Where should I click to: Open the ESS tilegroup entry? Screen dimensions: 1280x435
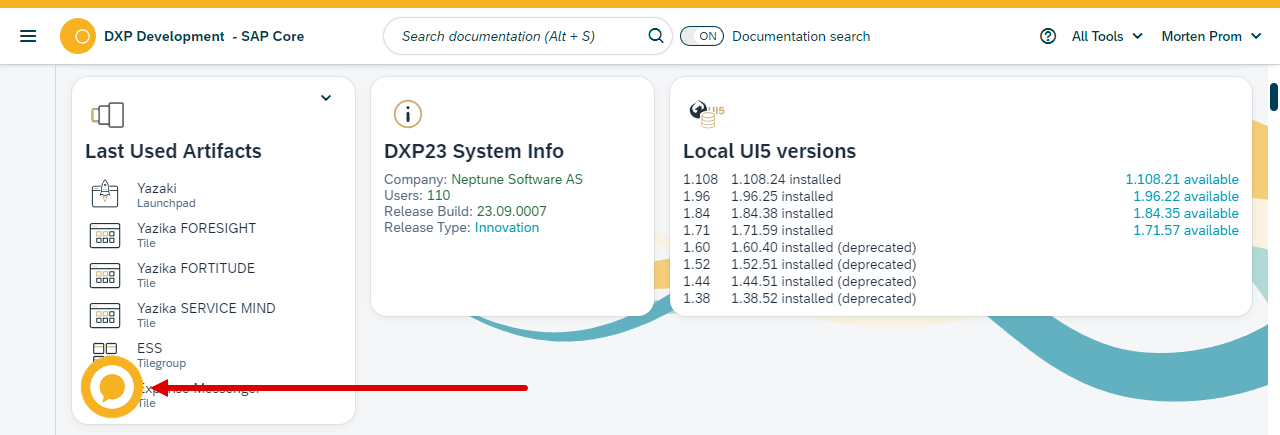[x=212, y=355]
